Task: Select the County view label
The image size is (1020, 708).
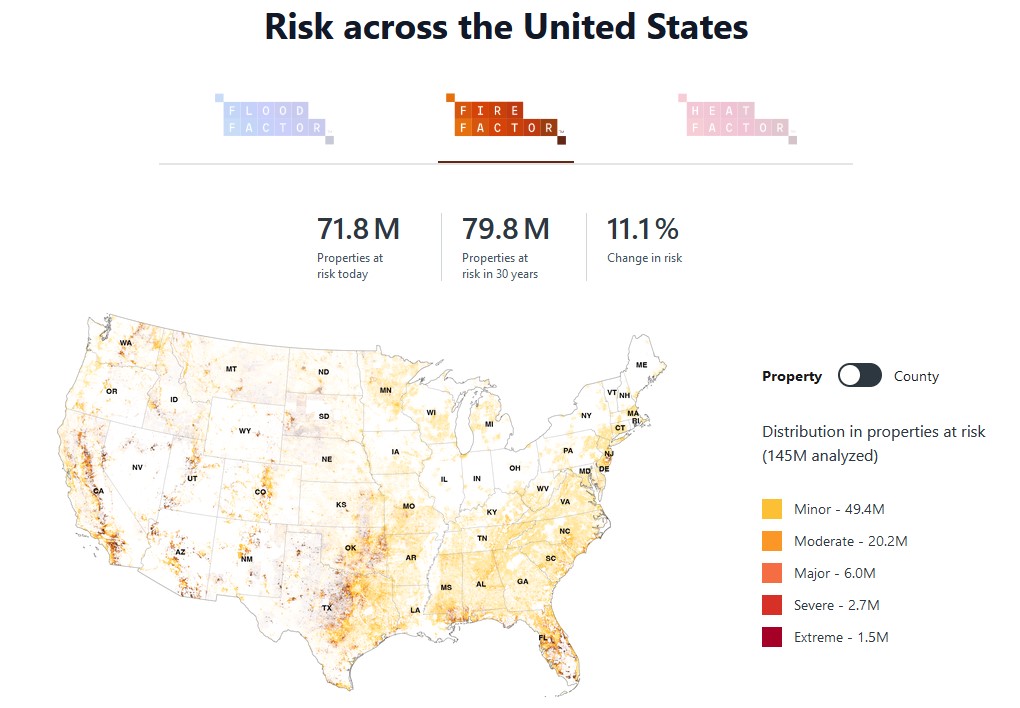Action: 916,376
